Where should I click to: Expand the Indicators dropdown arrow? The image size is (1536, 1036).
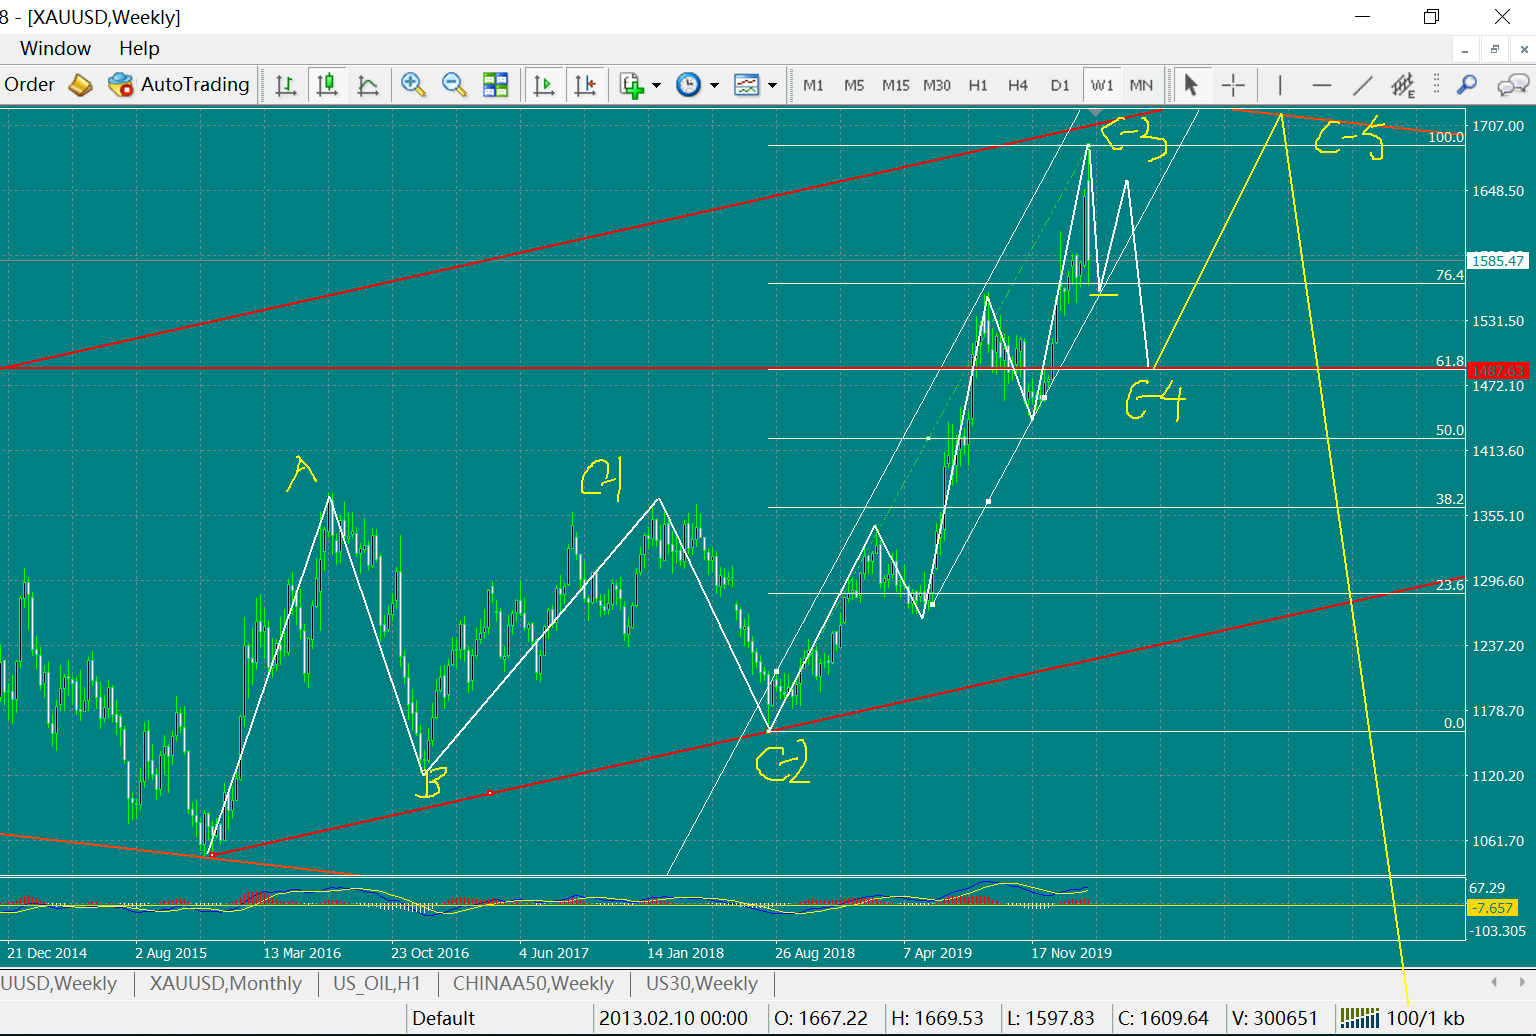656,85
